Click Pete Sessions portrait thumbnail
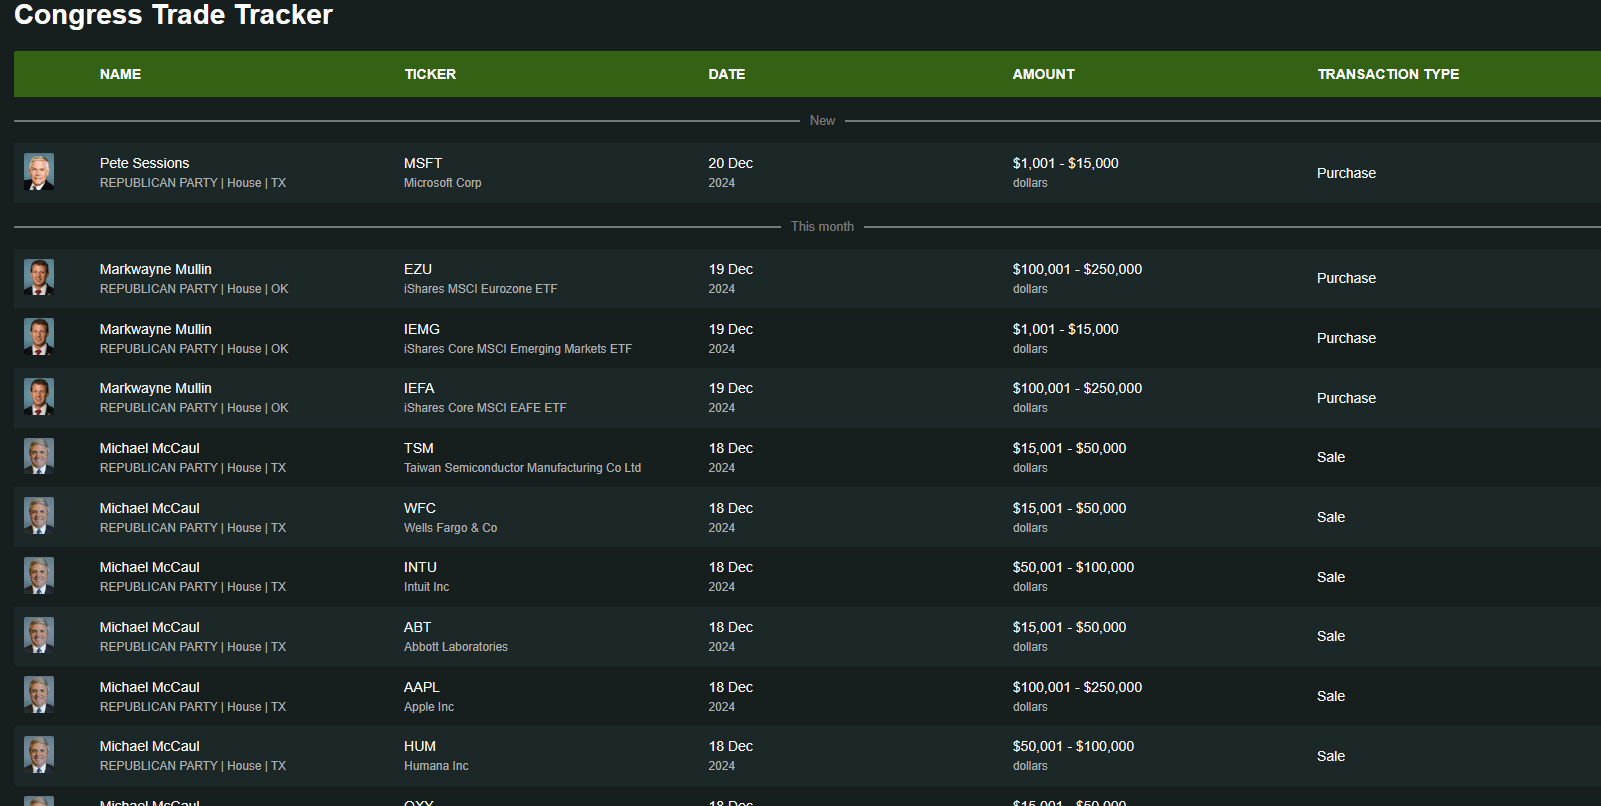 point(39,172)
